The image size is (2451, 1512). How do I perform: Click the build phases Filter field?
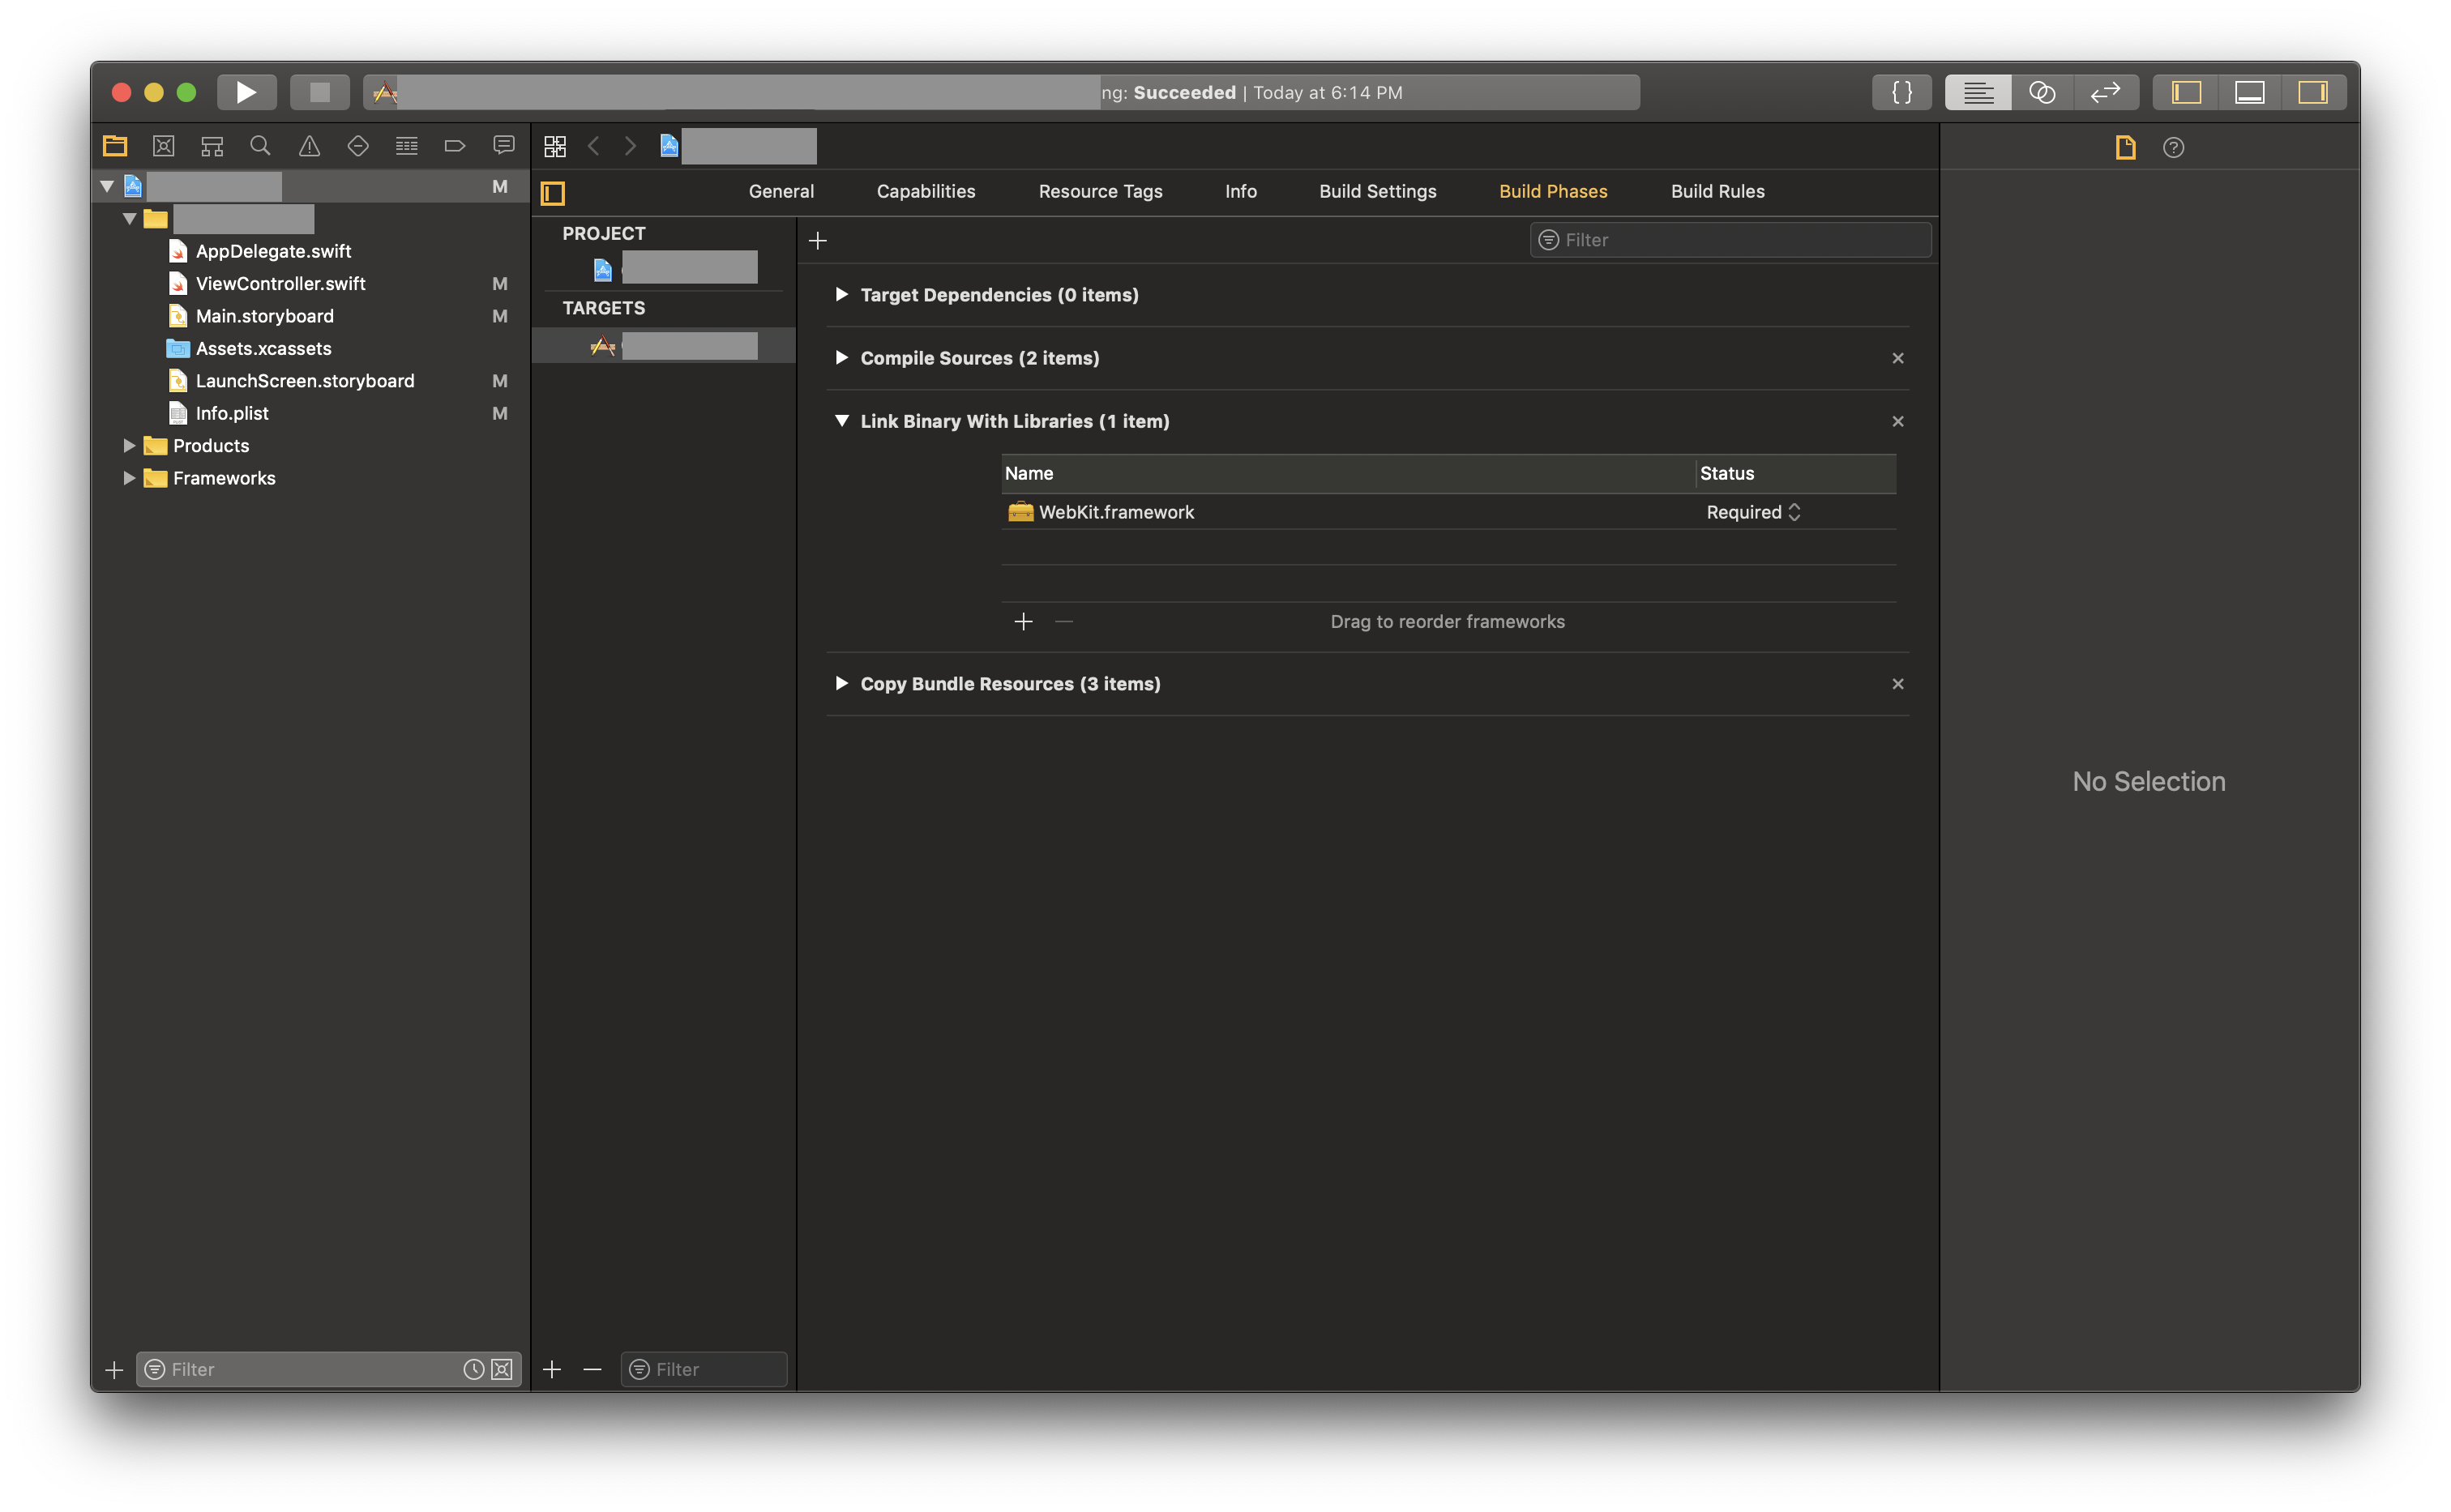click(x=1730, y=240)
